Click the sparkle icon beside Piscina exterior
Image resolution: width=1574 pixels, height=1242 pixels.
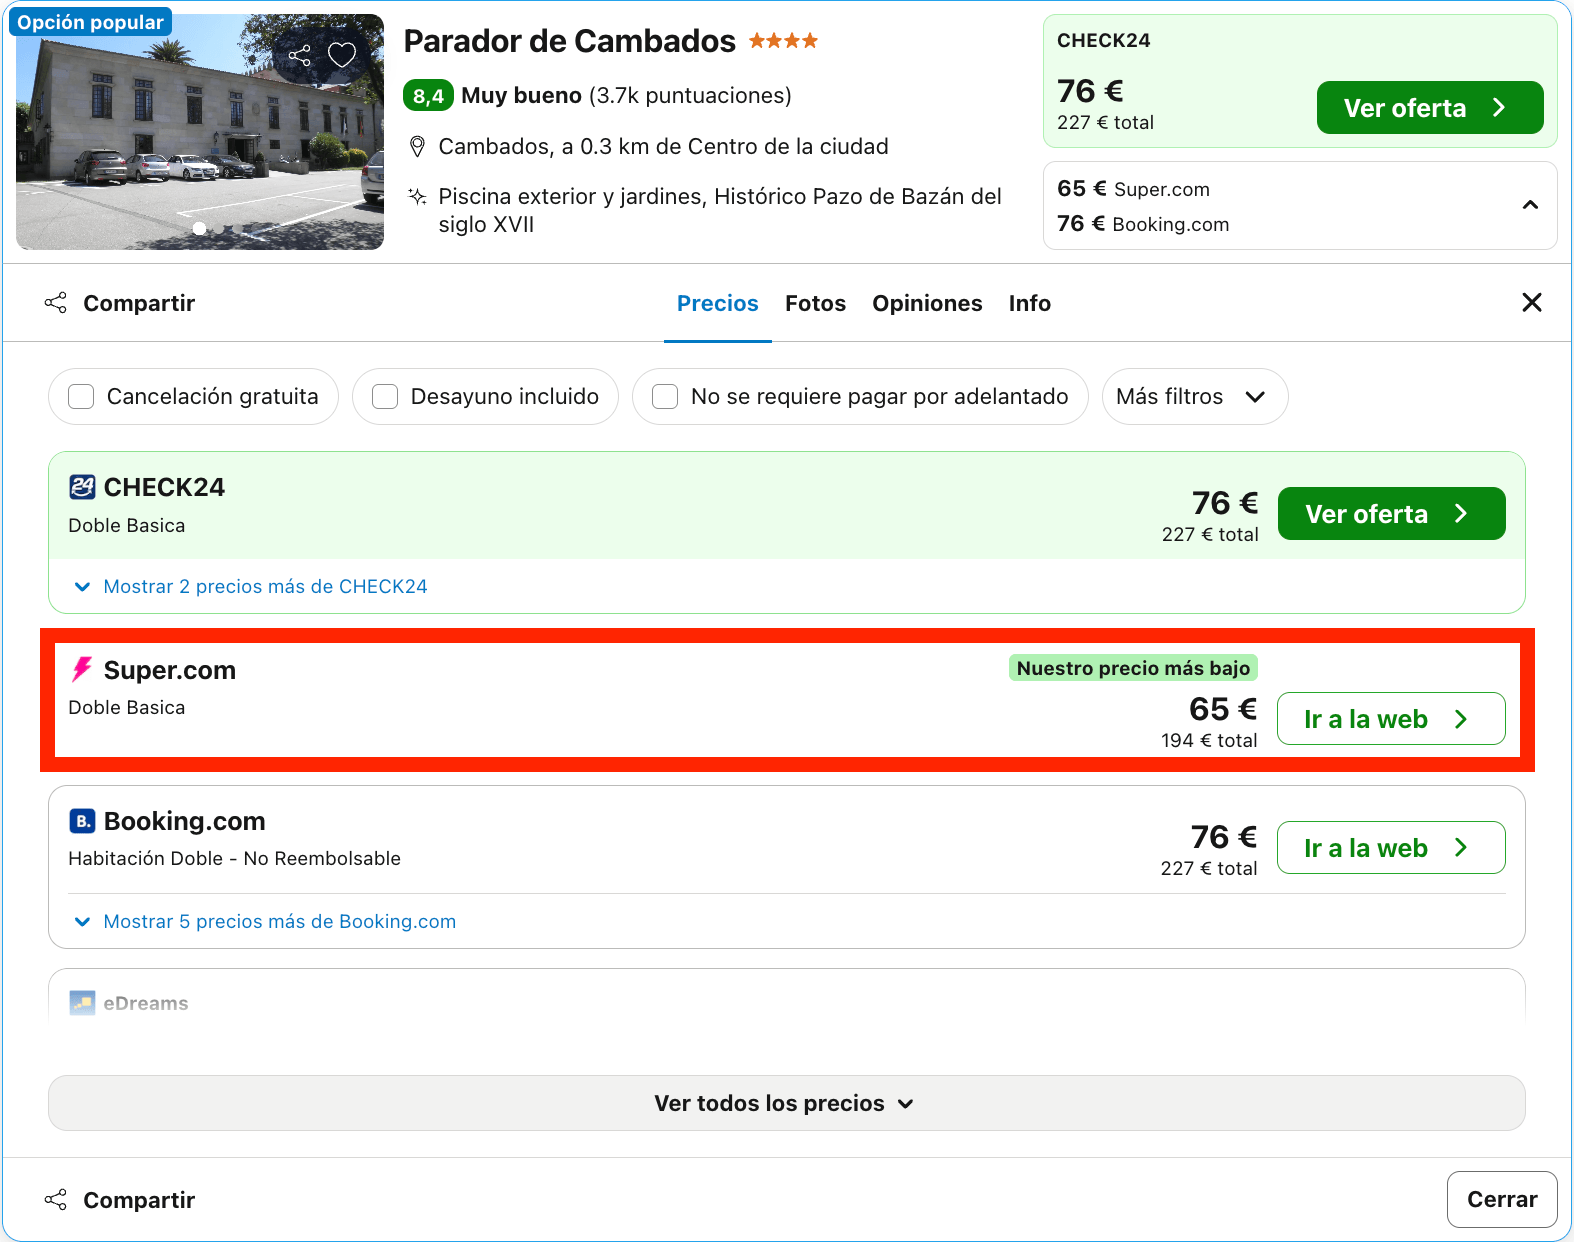[x=418, y=196]
